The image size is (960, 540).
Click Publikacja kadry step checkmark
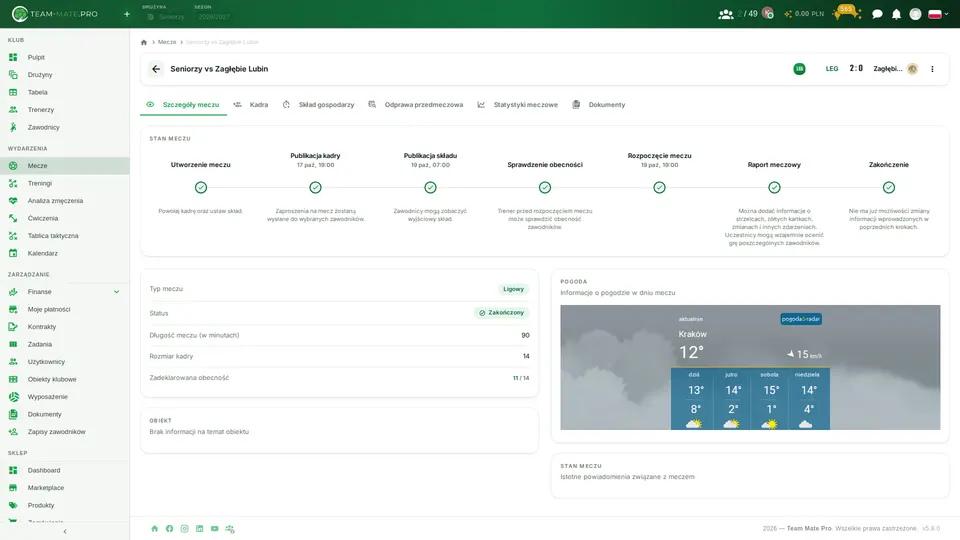pos(315,187)
